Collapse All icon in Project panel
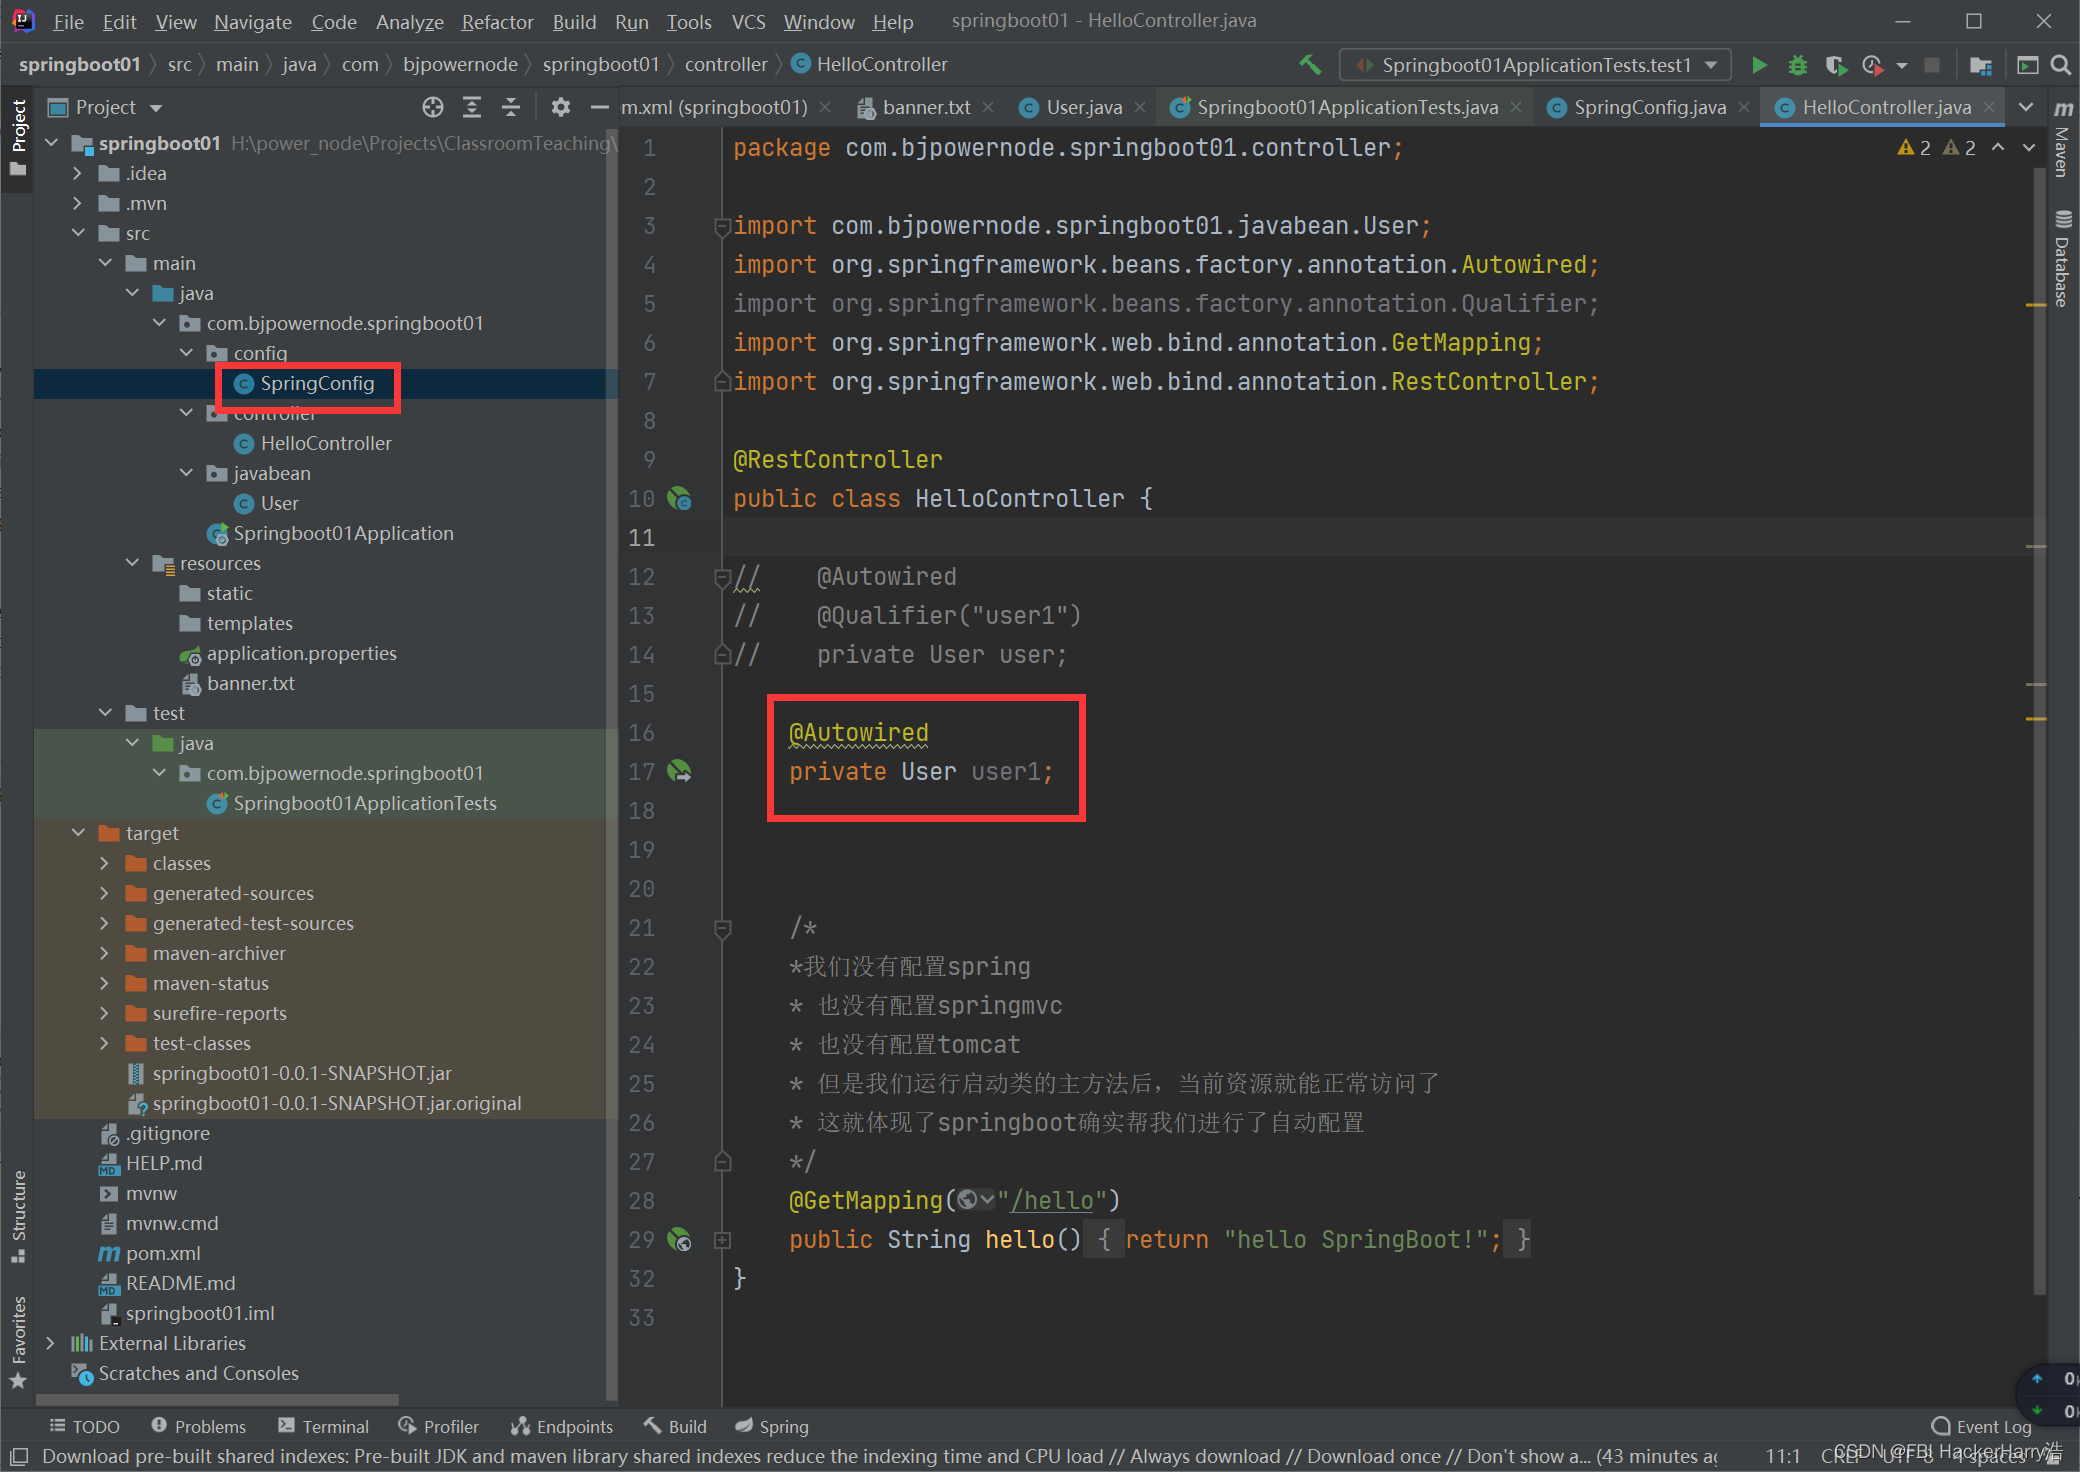 [x=511, y=107]
